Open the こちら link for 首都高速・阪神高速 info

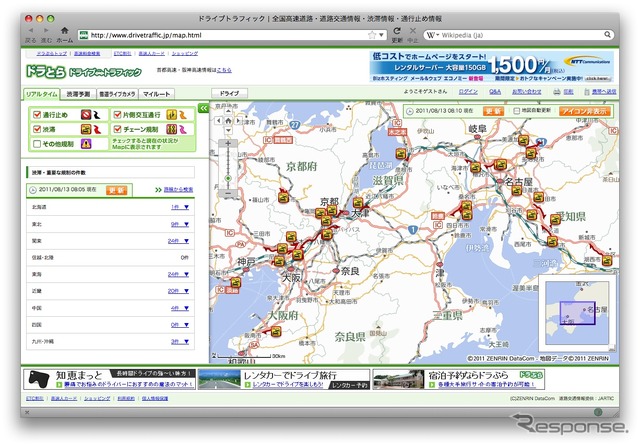224,70
